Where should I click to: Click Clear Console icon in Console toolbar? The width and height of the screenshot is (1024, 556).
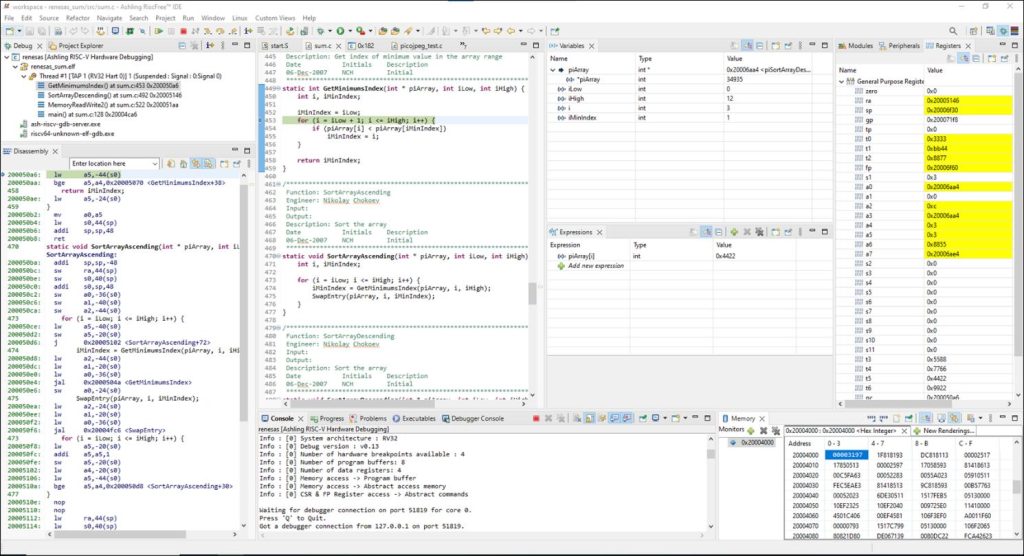pyautogui.click(x=577, y=418)
